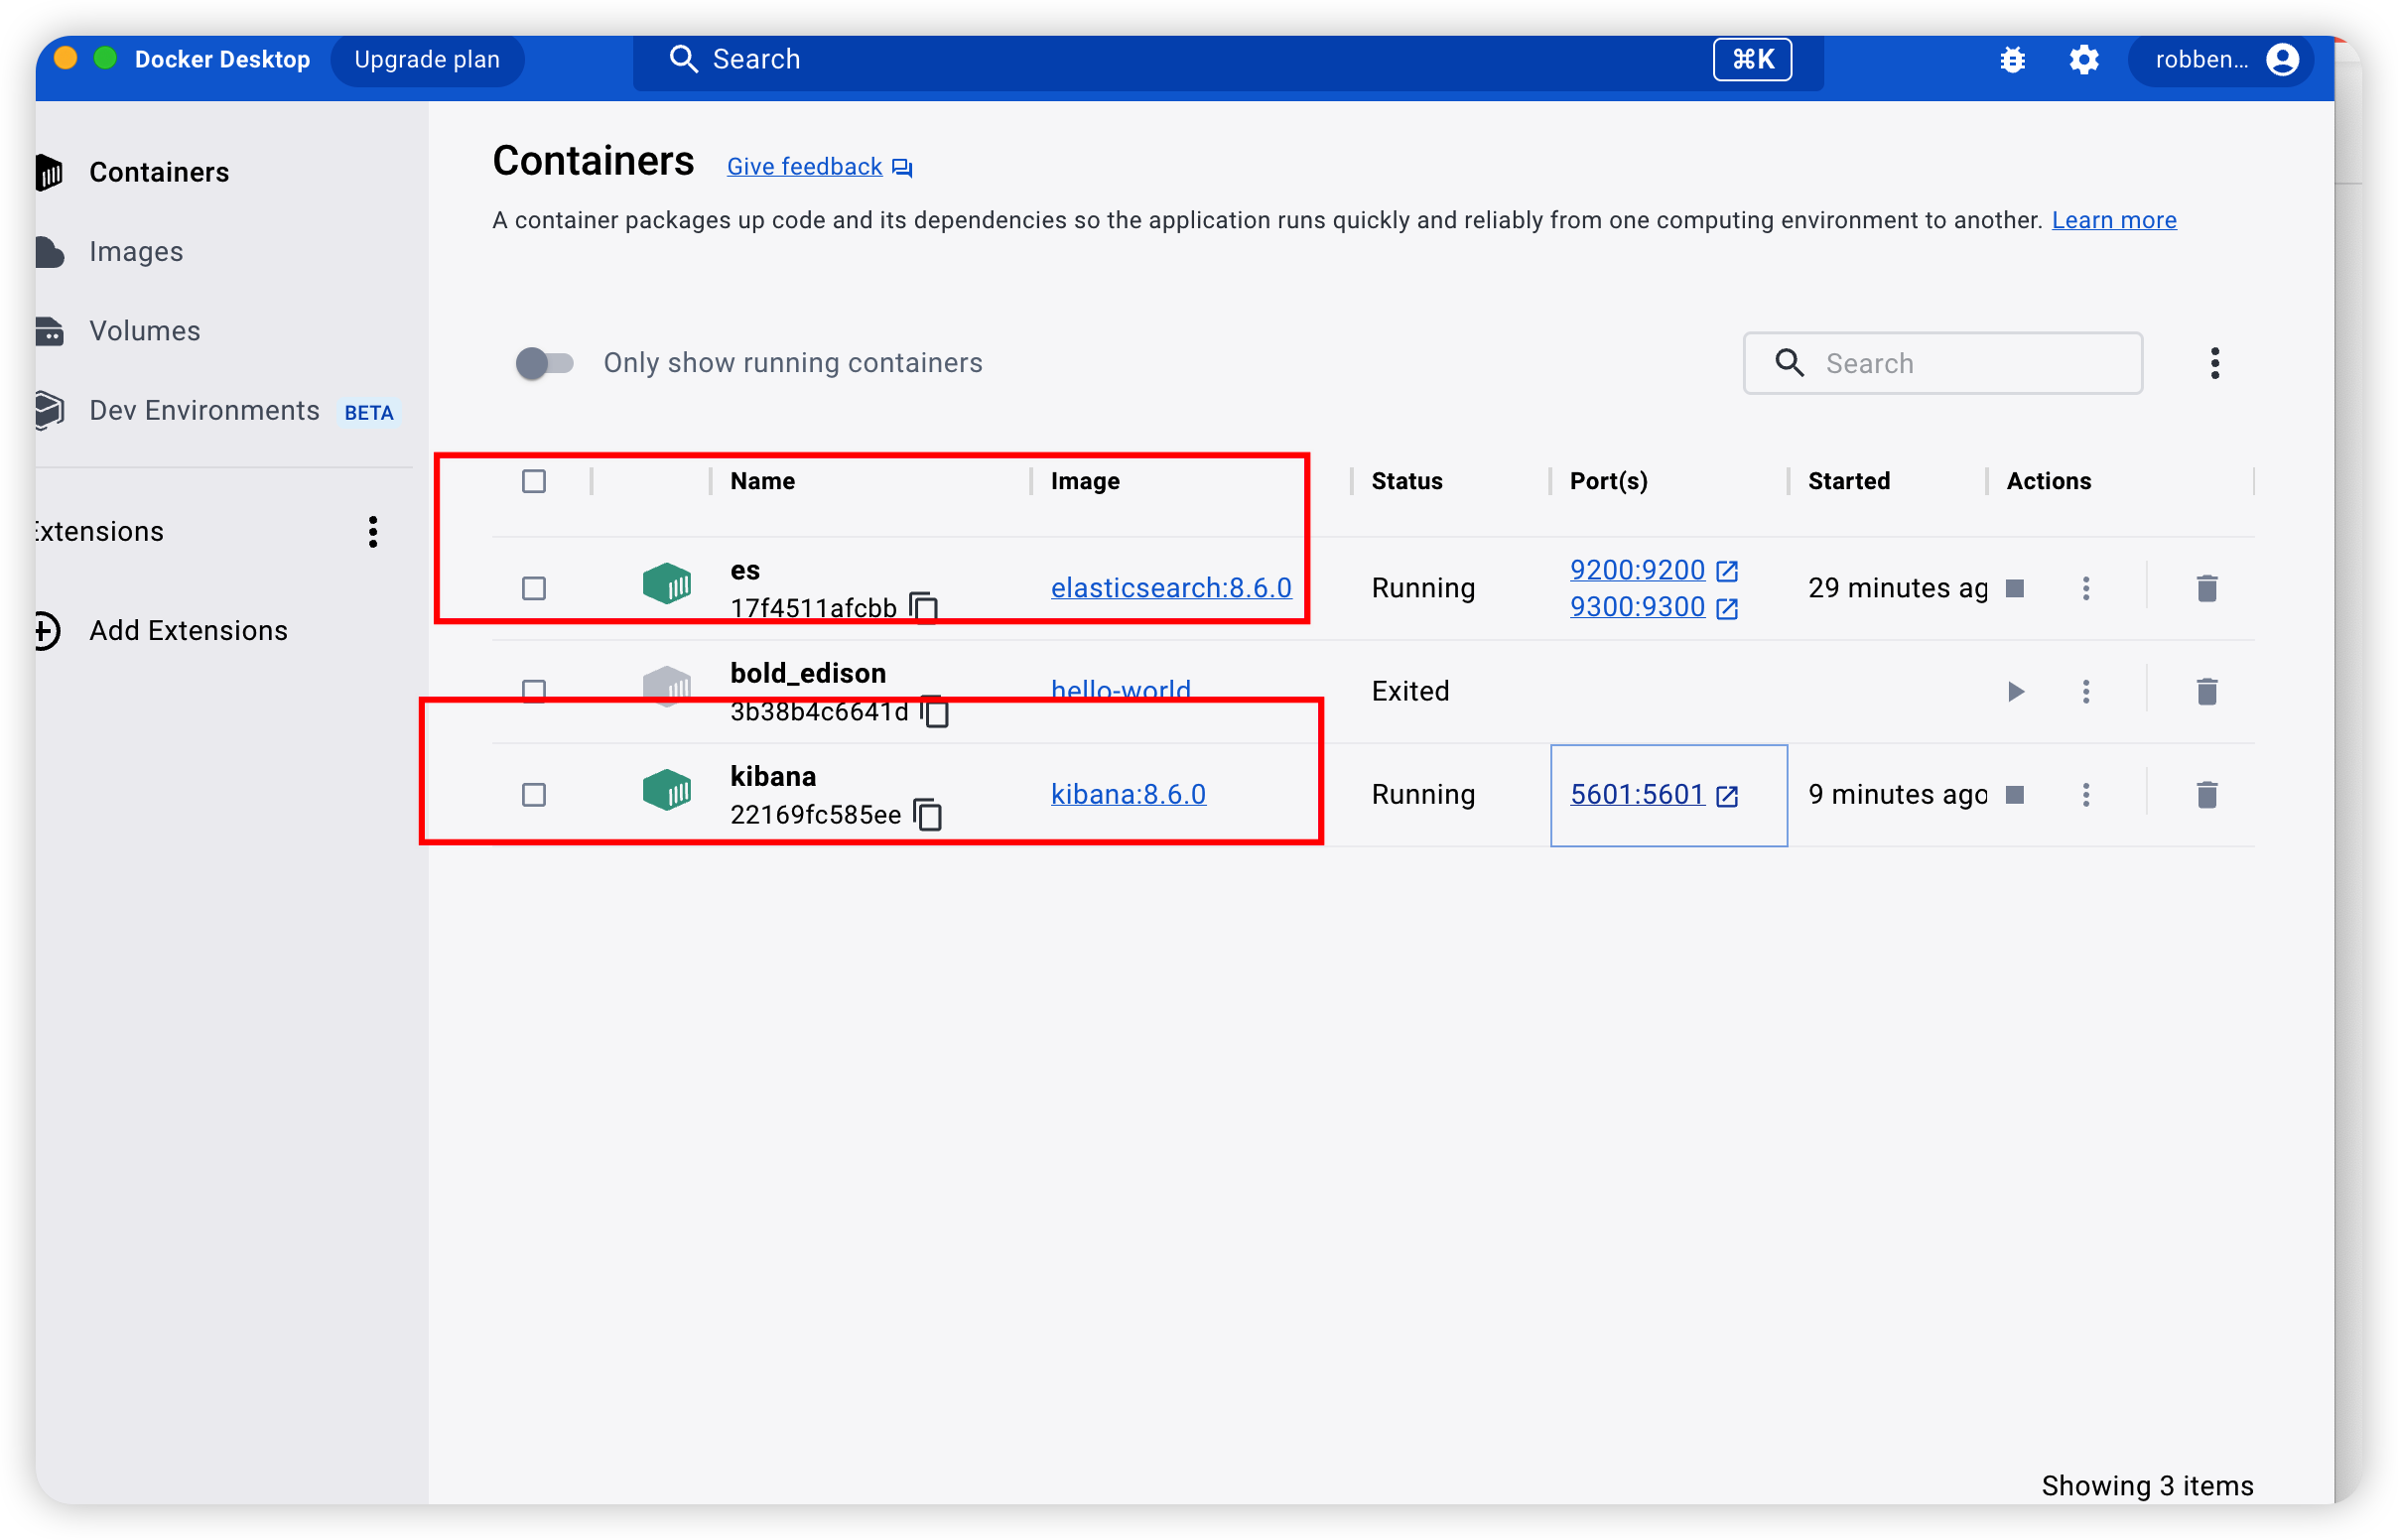Stop the kibana container
Screen dimensions: 2398x1540
tap(2015, 795)
